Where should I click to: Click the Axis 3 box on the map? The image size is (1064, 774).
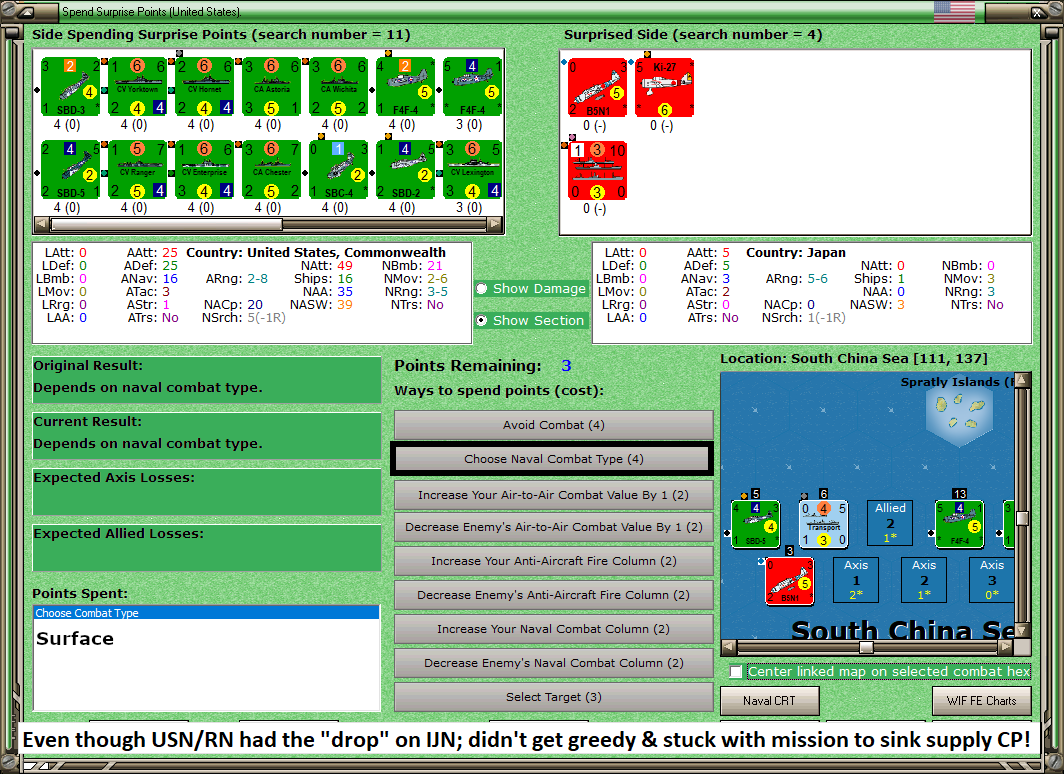(991, 580)
